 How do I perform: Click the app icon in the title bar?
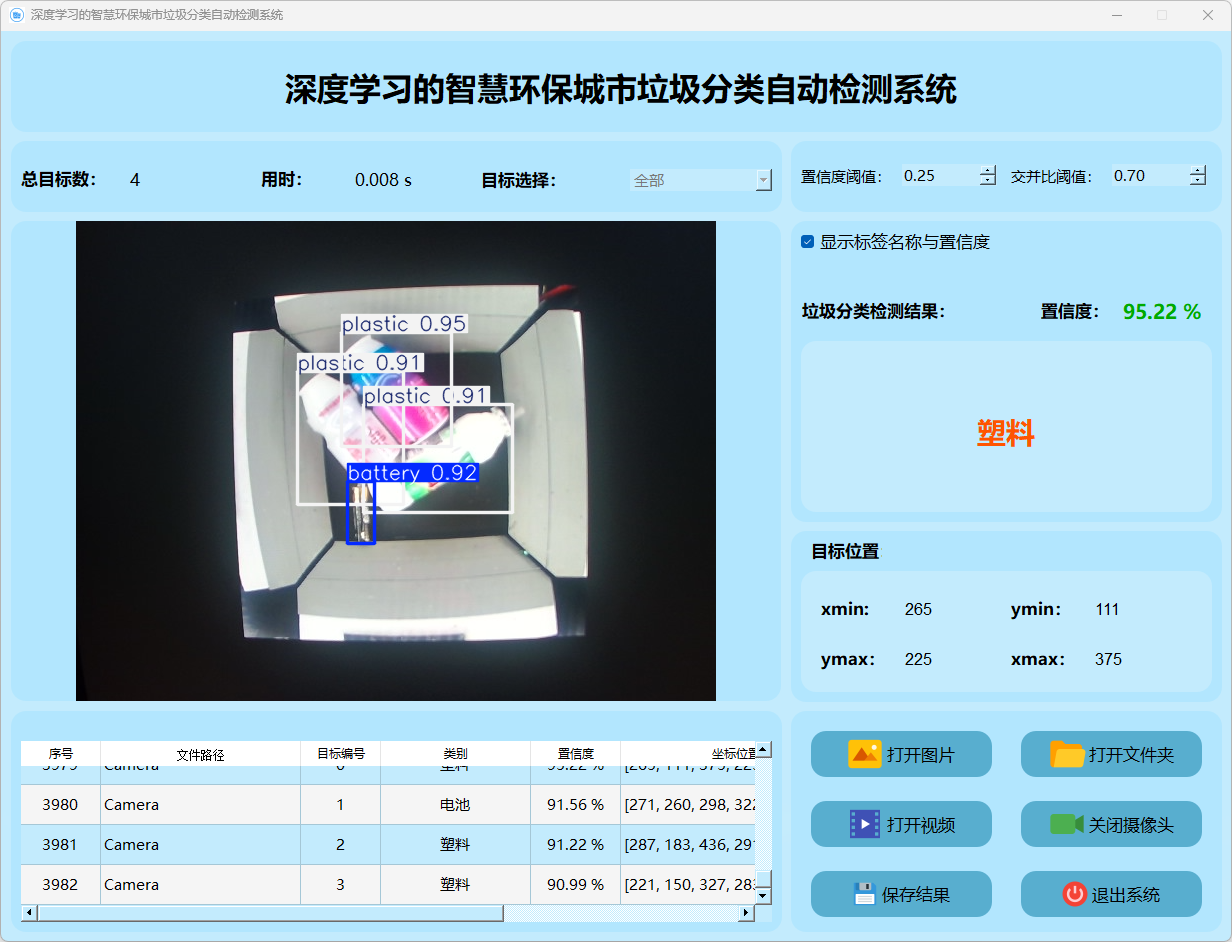click(16, 15)
